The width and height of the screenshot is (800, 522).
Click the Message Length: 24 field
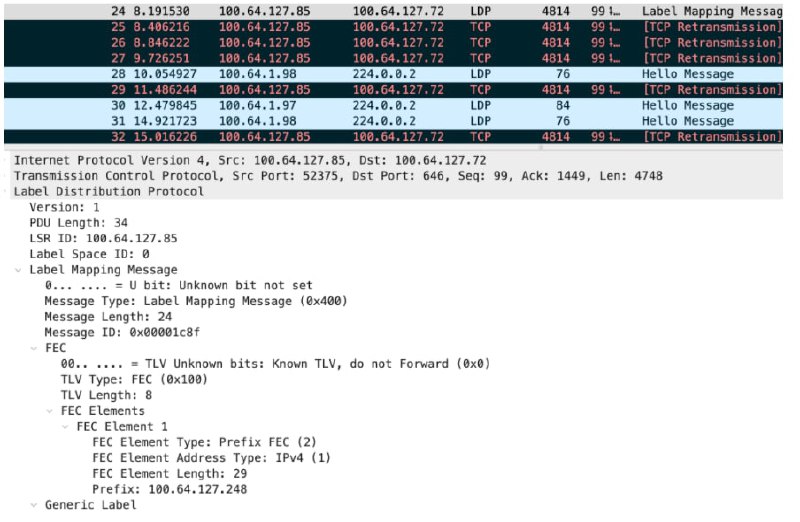pos(108,317)
